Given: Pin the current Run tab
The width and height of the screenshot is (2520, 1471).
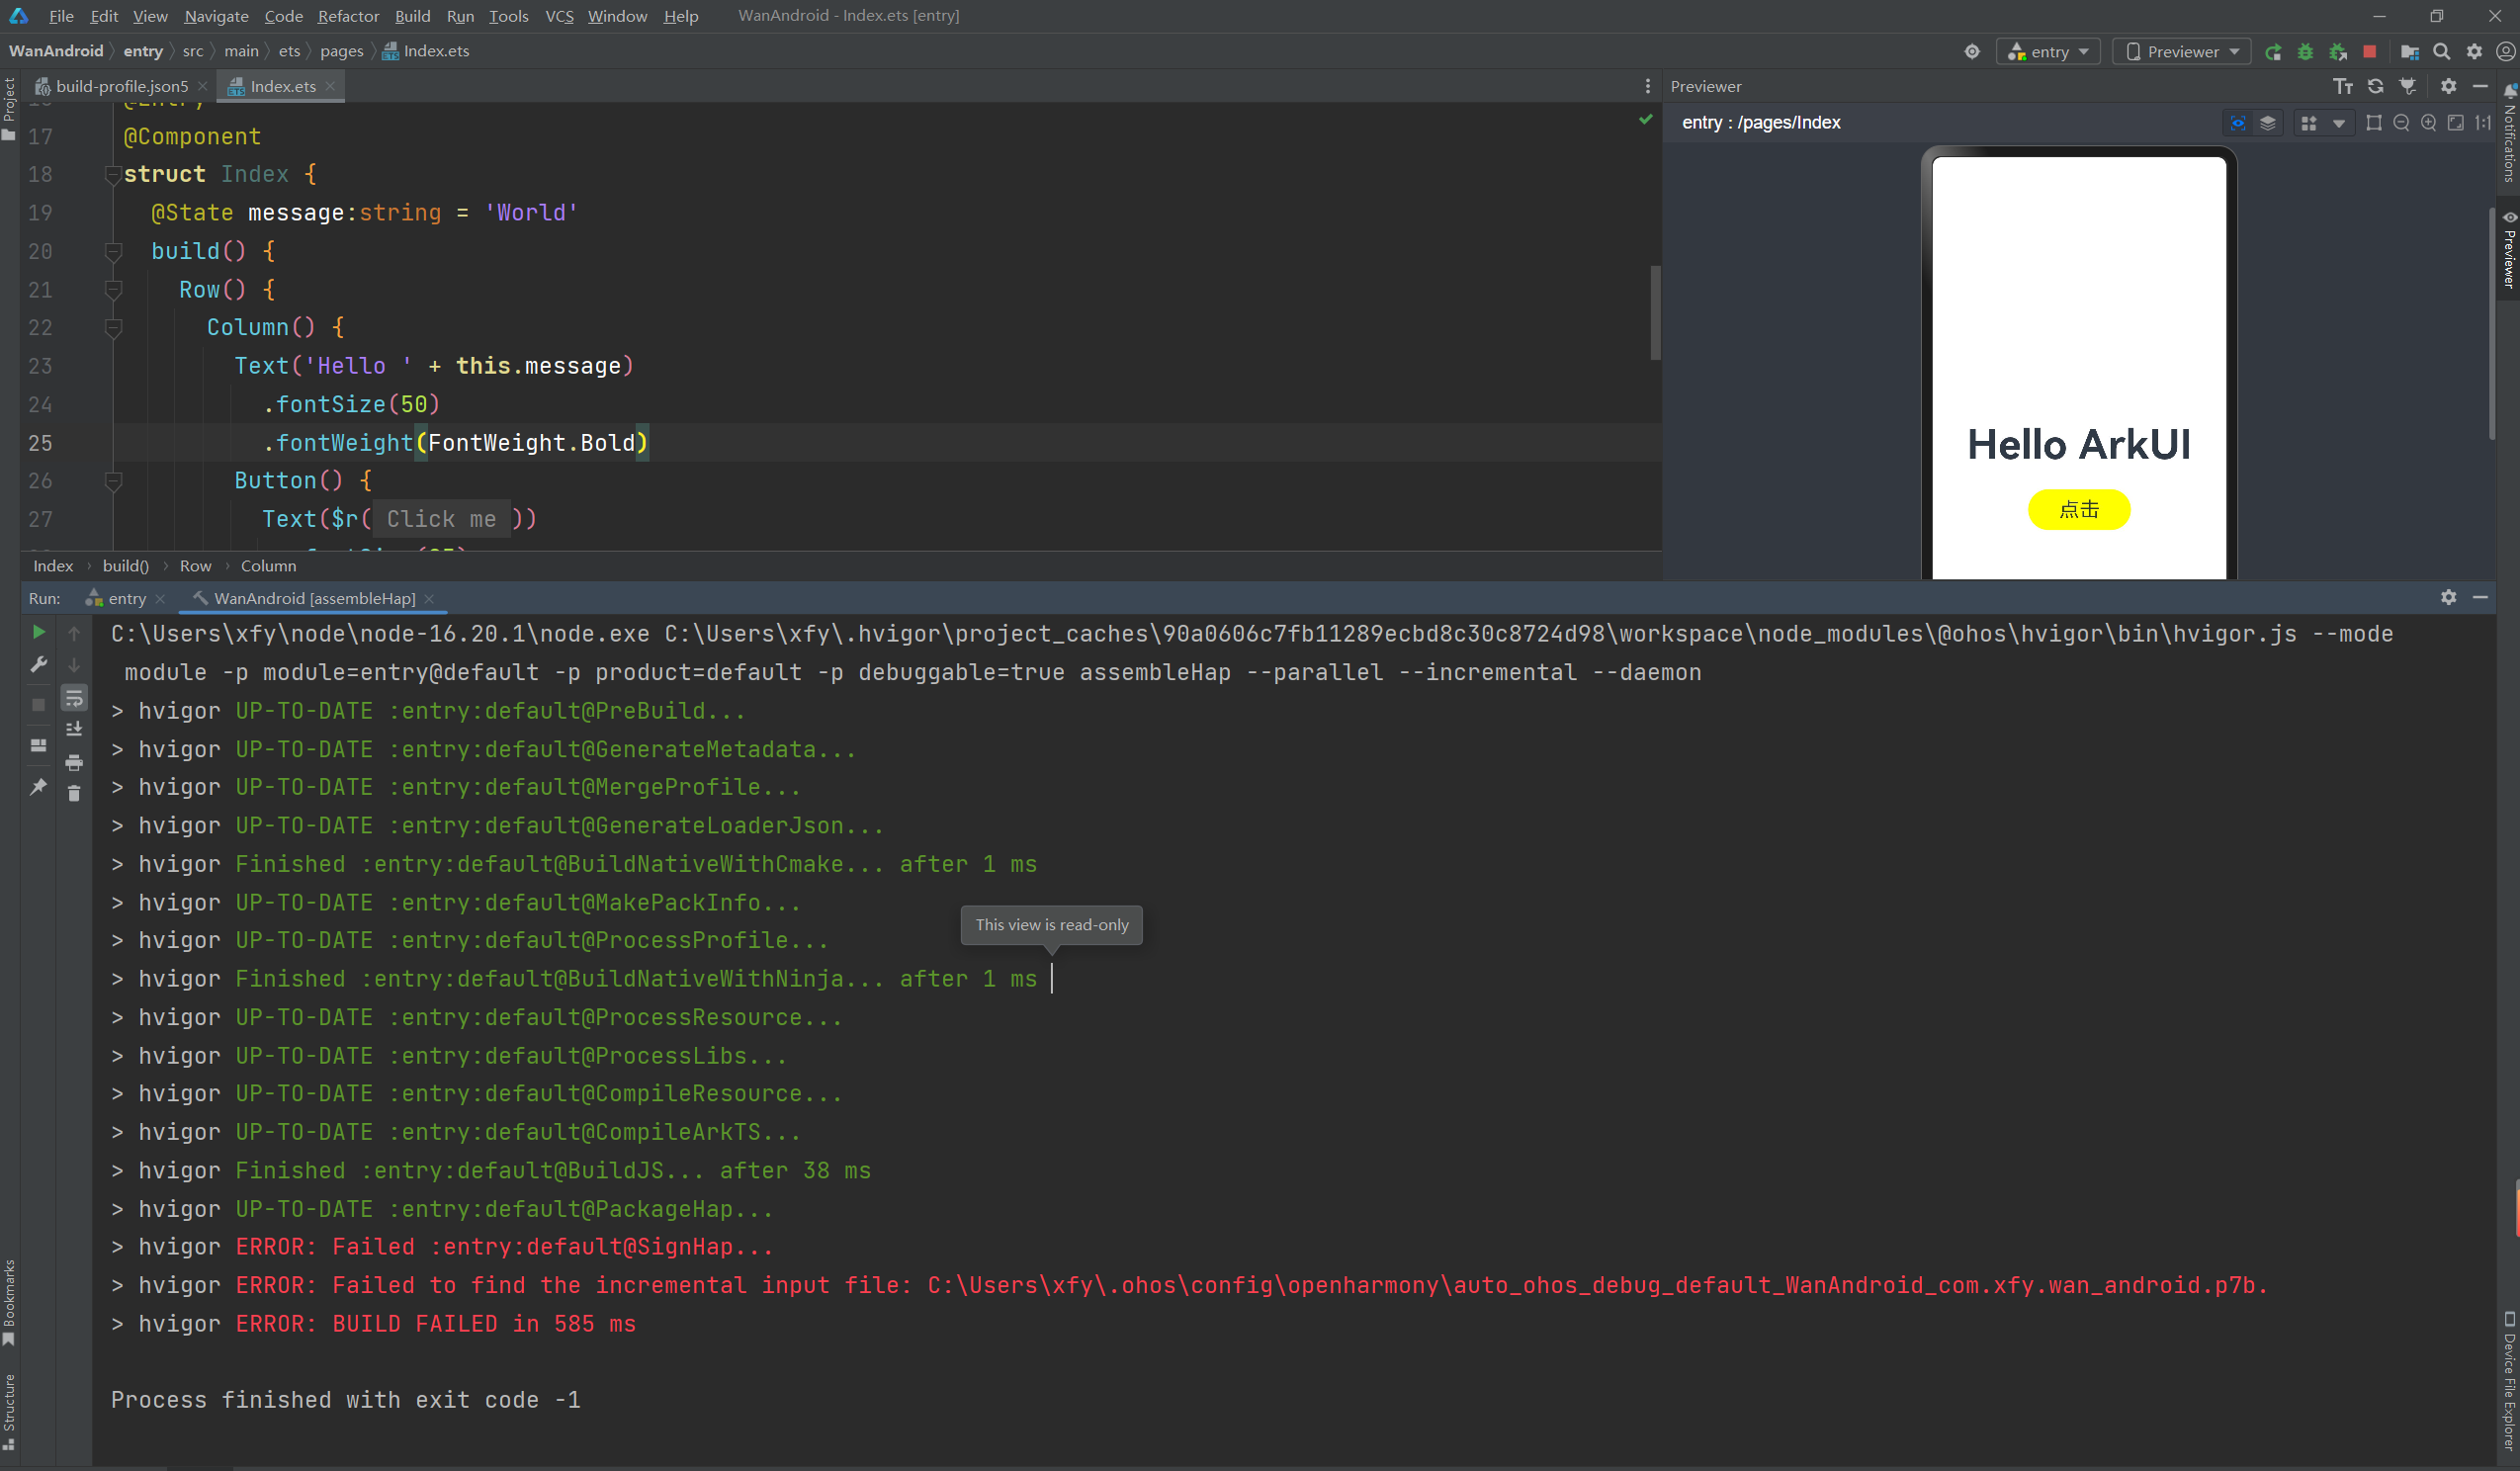Looking at the screenshot, I should point(38,787).
